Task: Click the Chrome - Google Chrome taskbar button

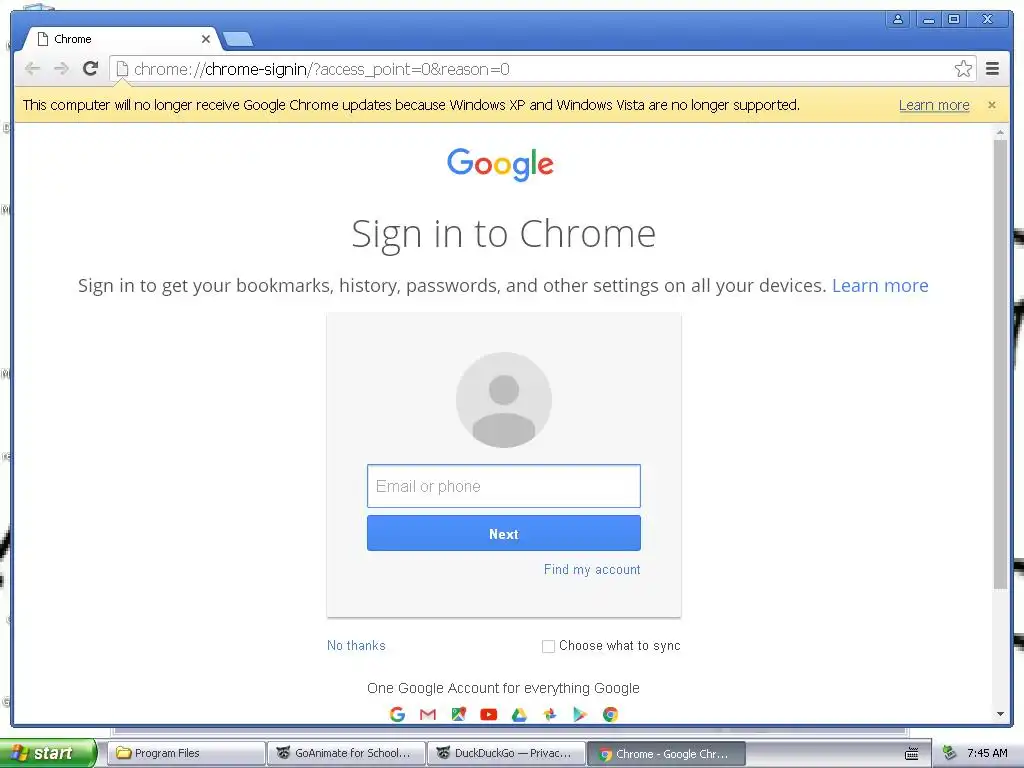Action: click(666, 753)
